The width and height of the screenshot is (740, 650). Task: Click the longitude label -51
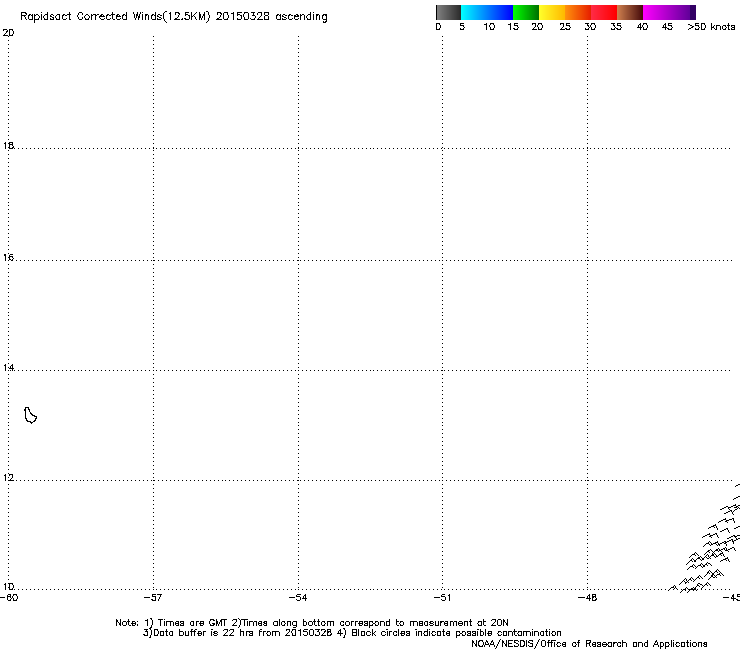(x=442, y=598)
